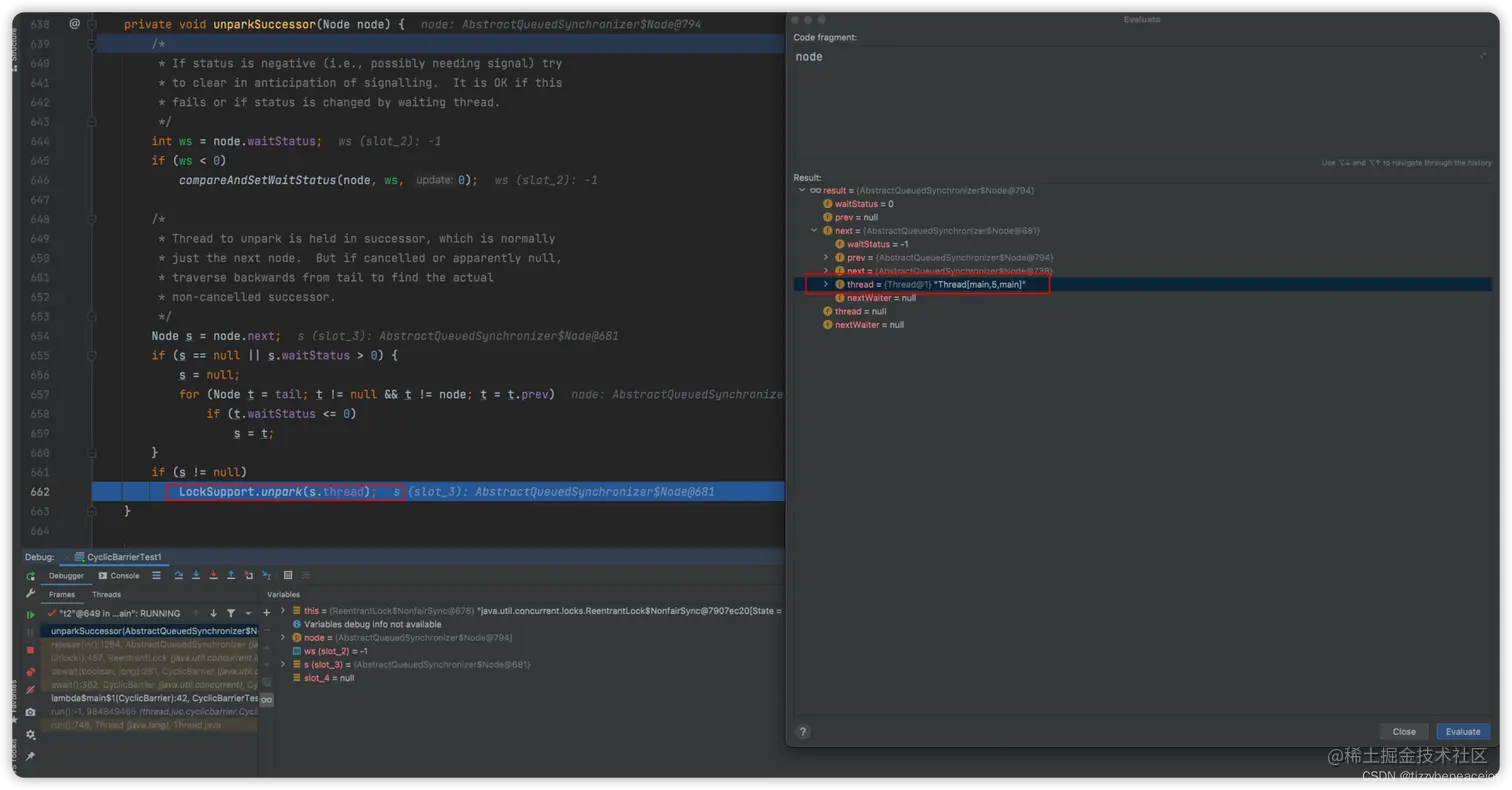Remove watch minus icon in Variables

coord(266,630)
